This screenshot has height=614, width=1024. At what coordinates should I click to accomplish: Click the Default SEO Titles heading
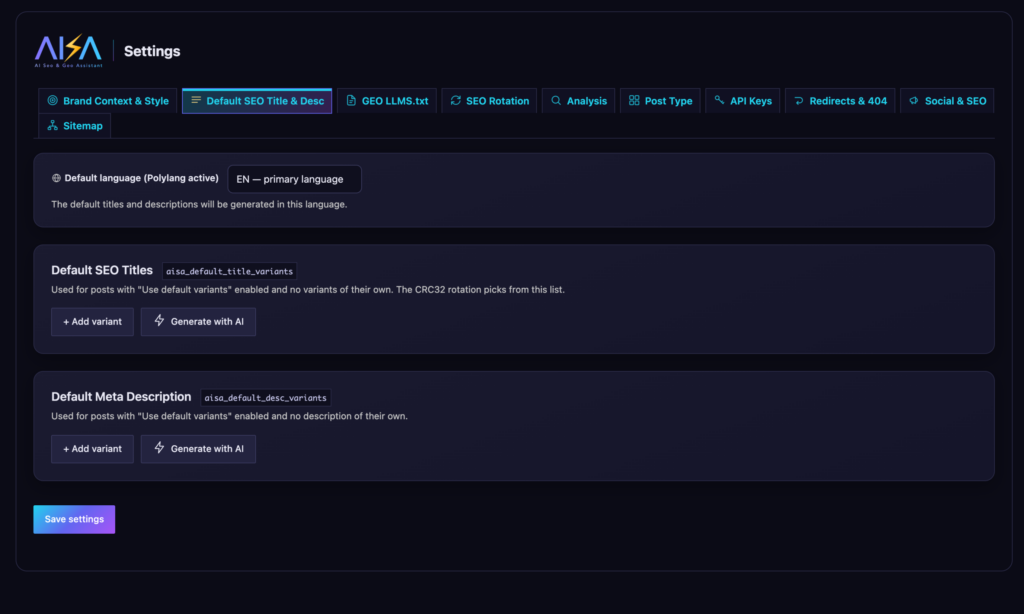point(102,270)
